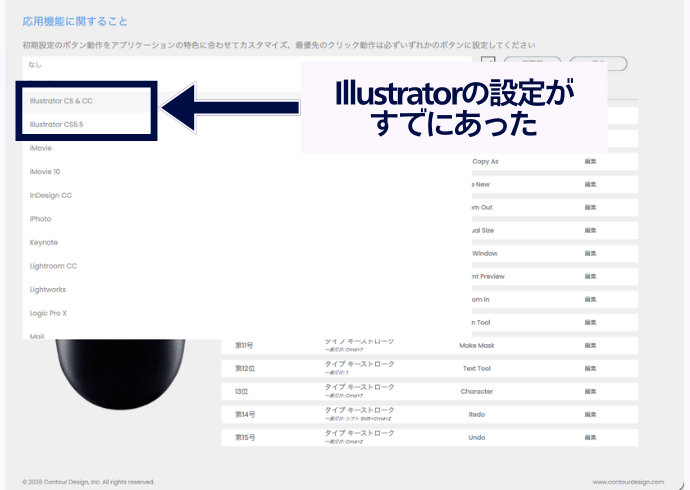Choose iPhoto from the application list
The image size is (690, 490).
41,219
